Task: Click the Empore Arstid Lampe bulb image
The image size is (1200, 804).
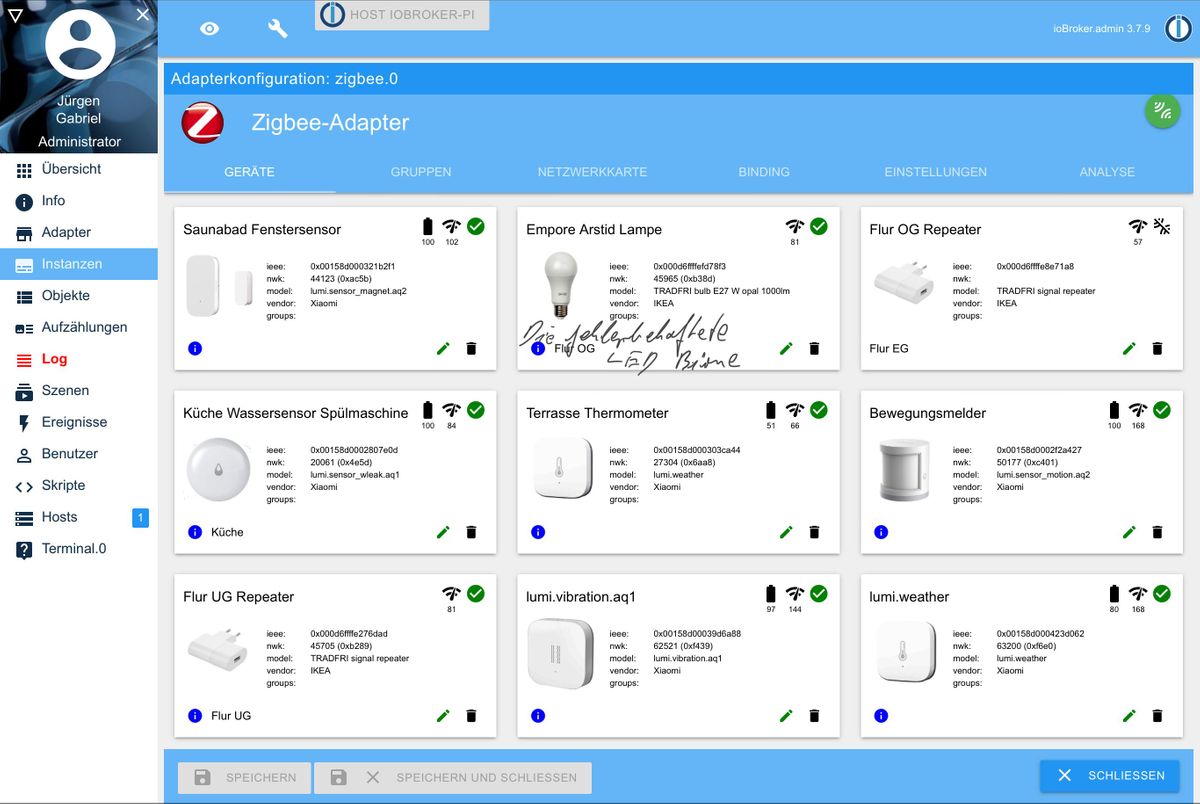Action: 560,285
